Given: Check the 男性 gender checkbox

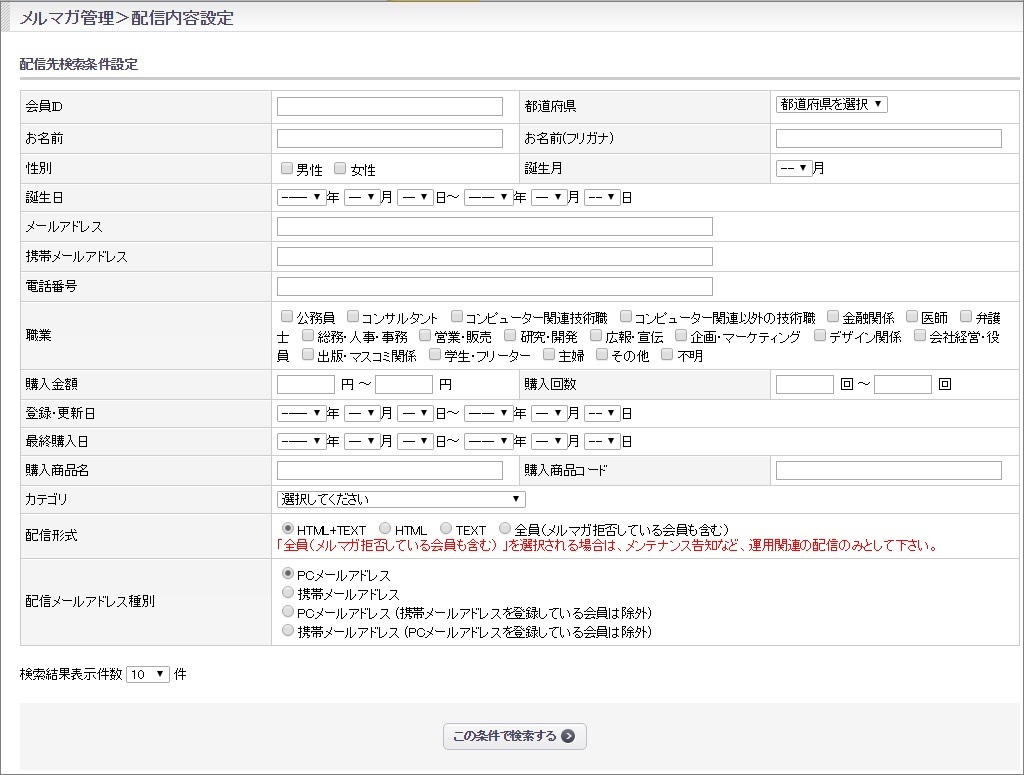Looking at the screenshot, I should tap(287, 167).
